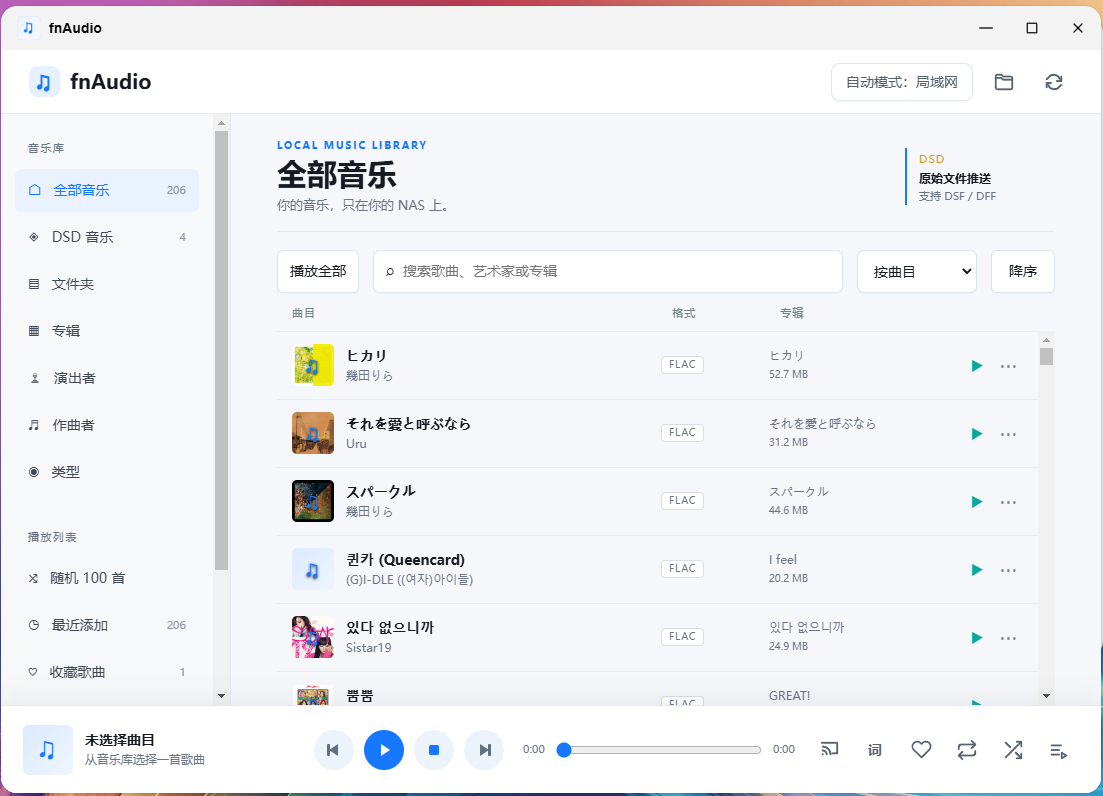Click the now-playing music note artwork
1103x796 pixels.
pos(48,750)
